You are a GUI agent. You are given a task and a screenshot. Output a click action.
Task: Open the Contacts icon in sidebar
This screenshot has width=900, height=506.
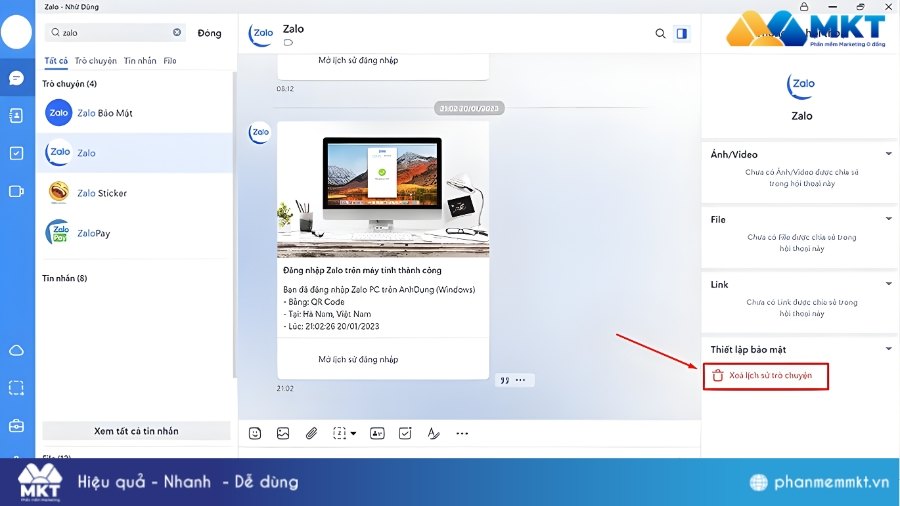(16, 115)
